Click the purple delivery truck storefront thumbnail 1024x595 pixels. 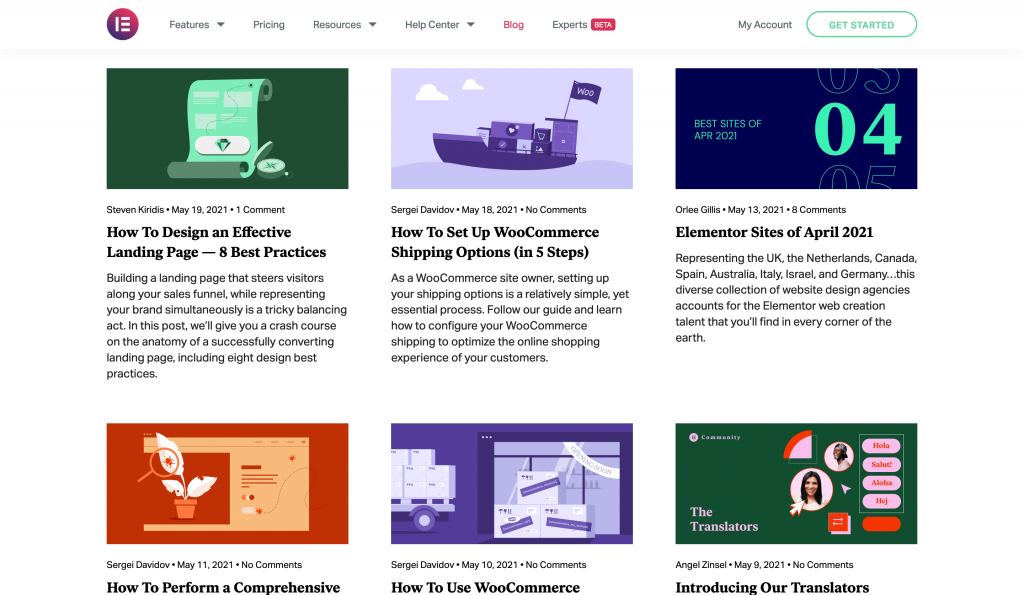pos(511,483)
